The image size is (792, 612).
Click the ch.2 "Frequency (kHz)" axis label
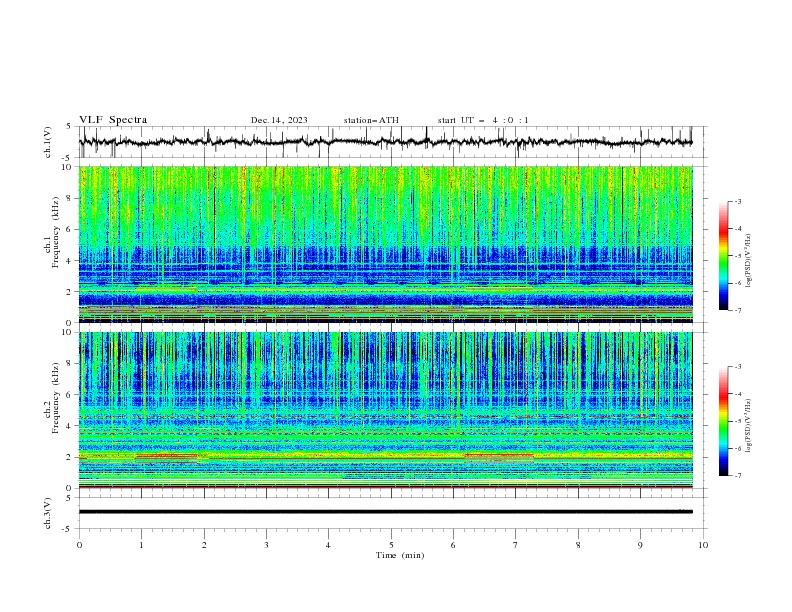(x=57, y=398)
